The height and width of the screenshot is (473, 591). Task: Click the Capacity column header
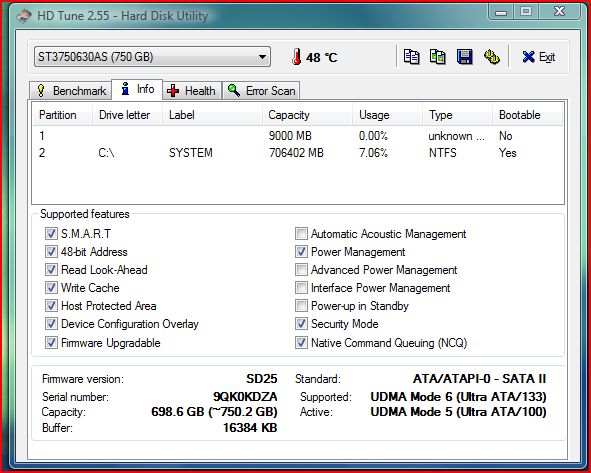click(307, 115)
